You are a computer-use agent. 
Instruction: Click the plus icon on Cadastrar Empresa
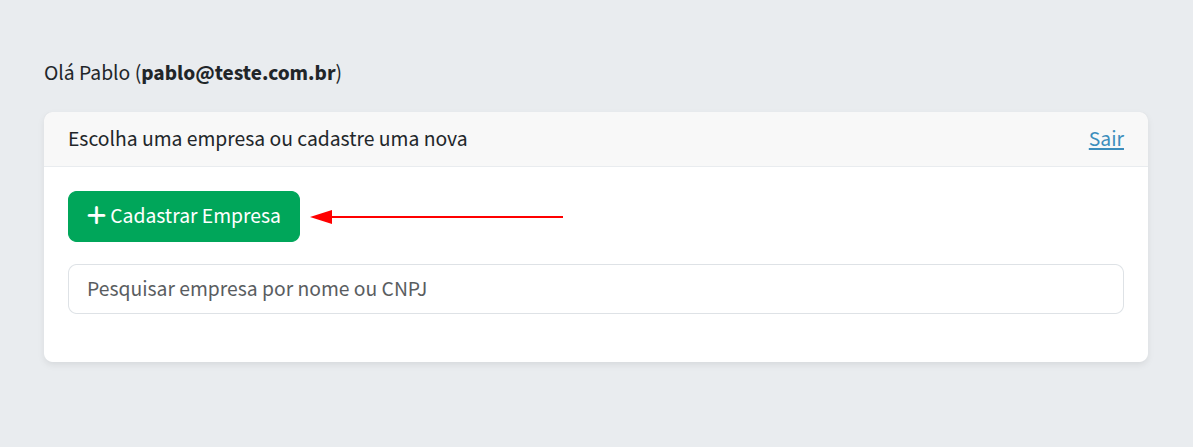[97, 216]
